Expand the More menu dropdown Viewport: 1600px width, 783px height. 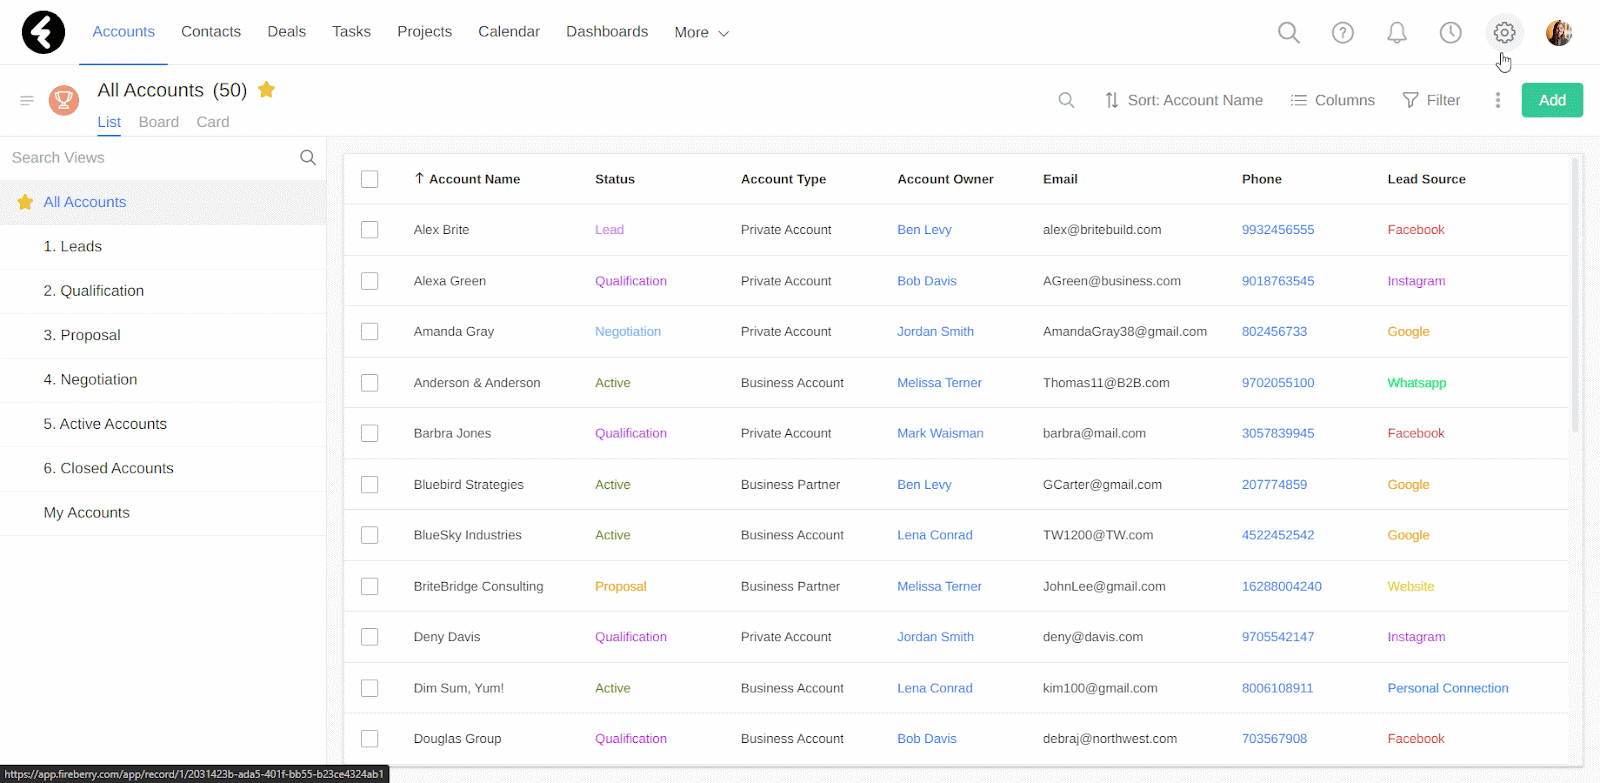click(x=702, y=32)
